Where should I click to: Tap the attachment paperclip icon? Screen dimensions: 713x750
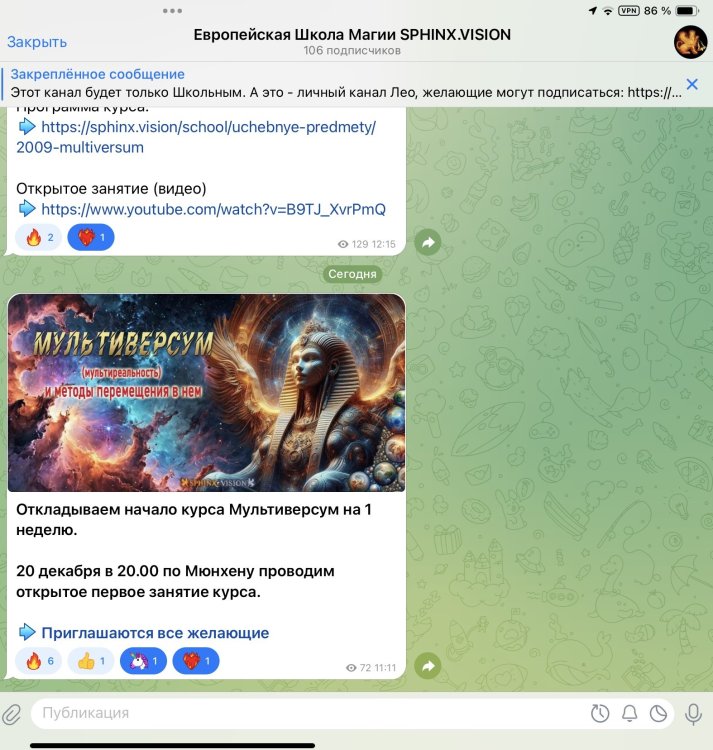pos(12,714)
